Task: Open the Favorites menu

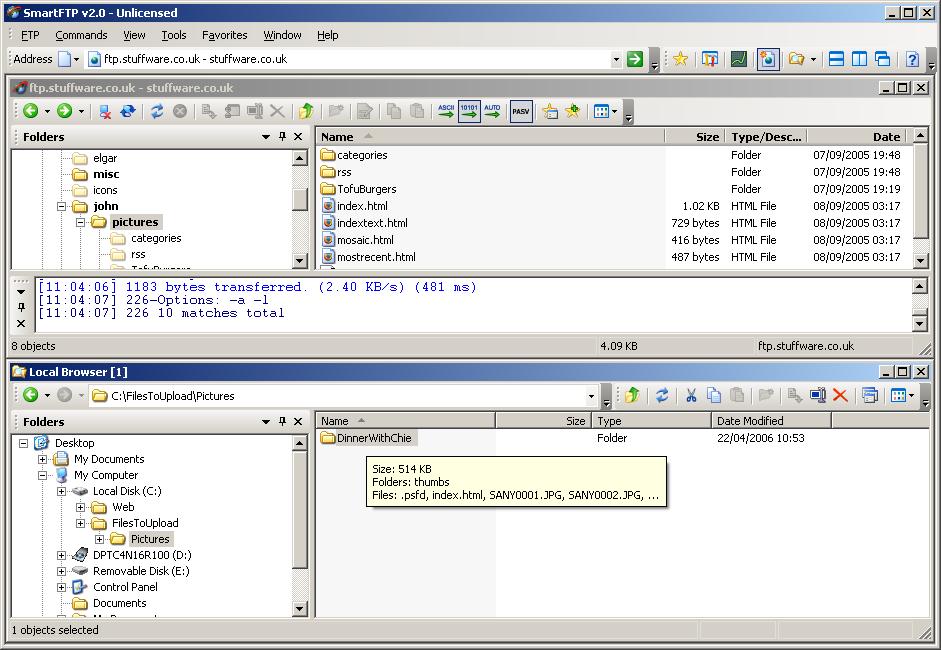Action: pos(224,35)
